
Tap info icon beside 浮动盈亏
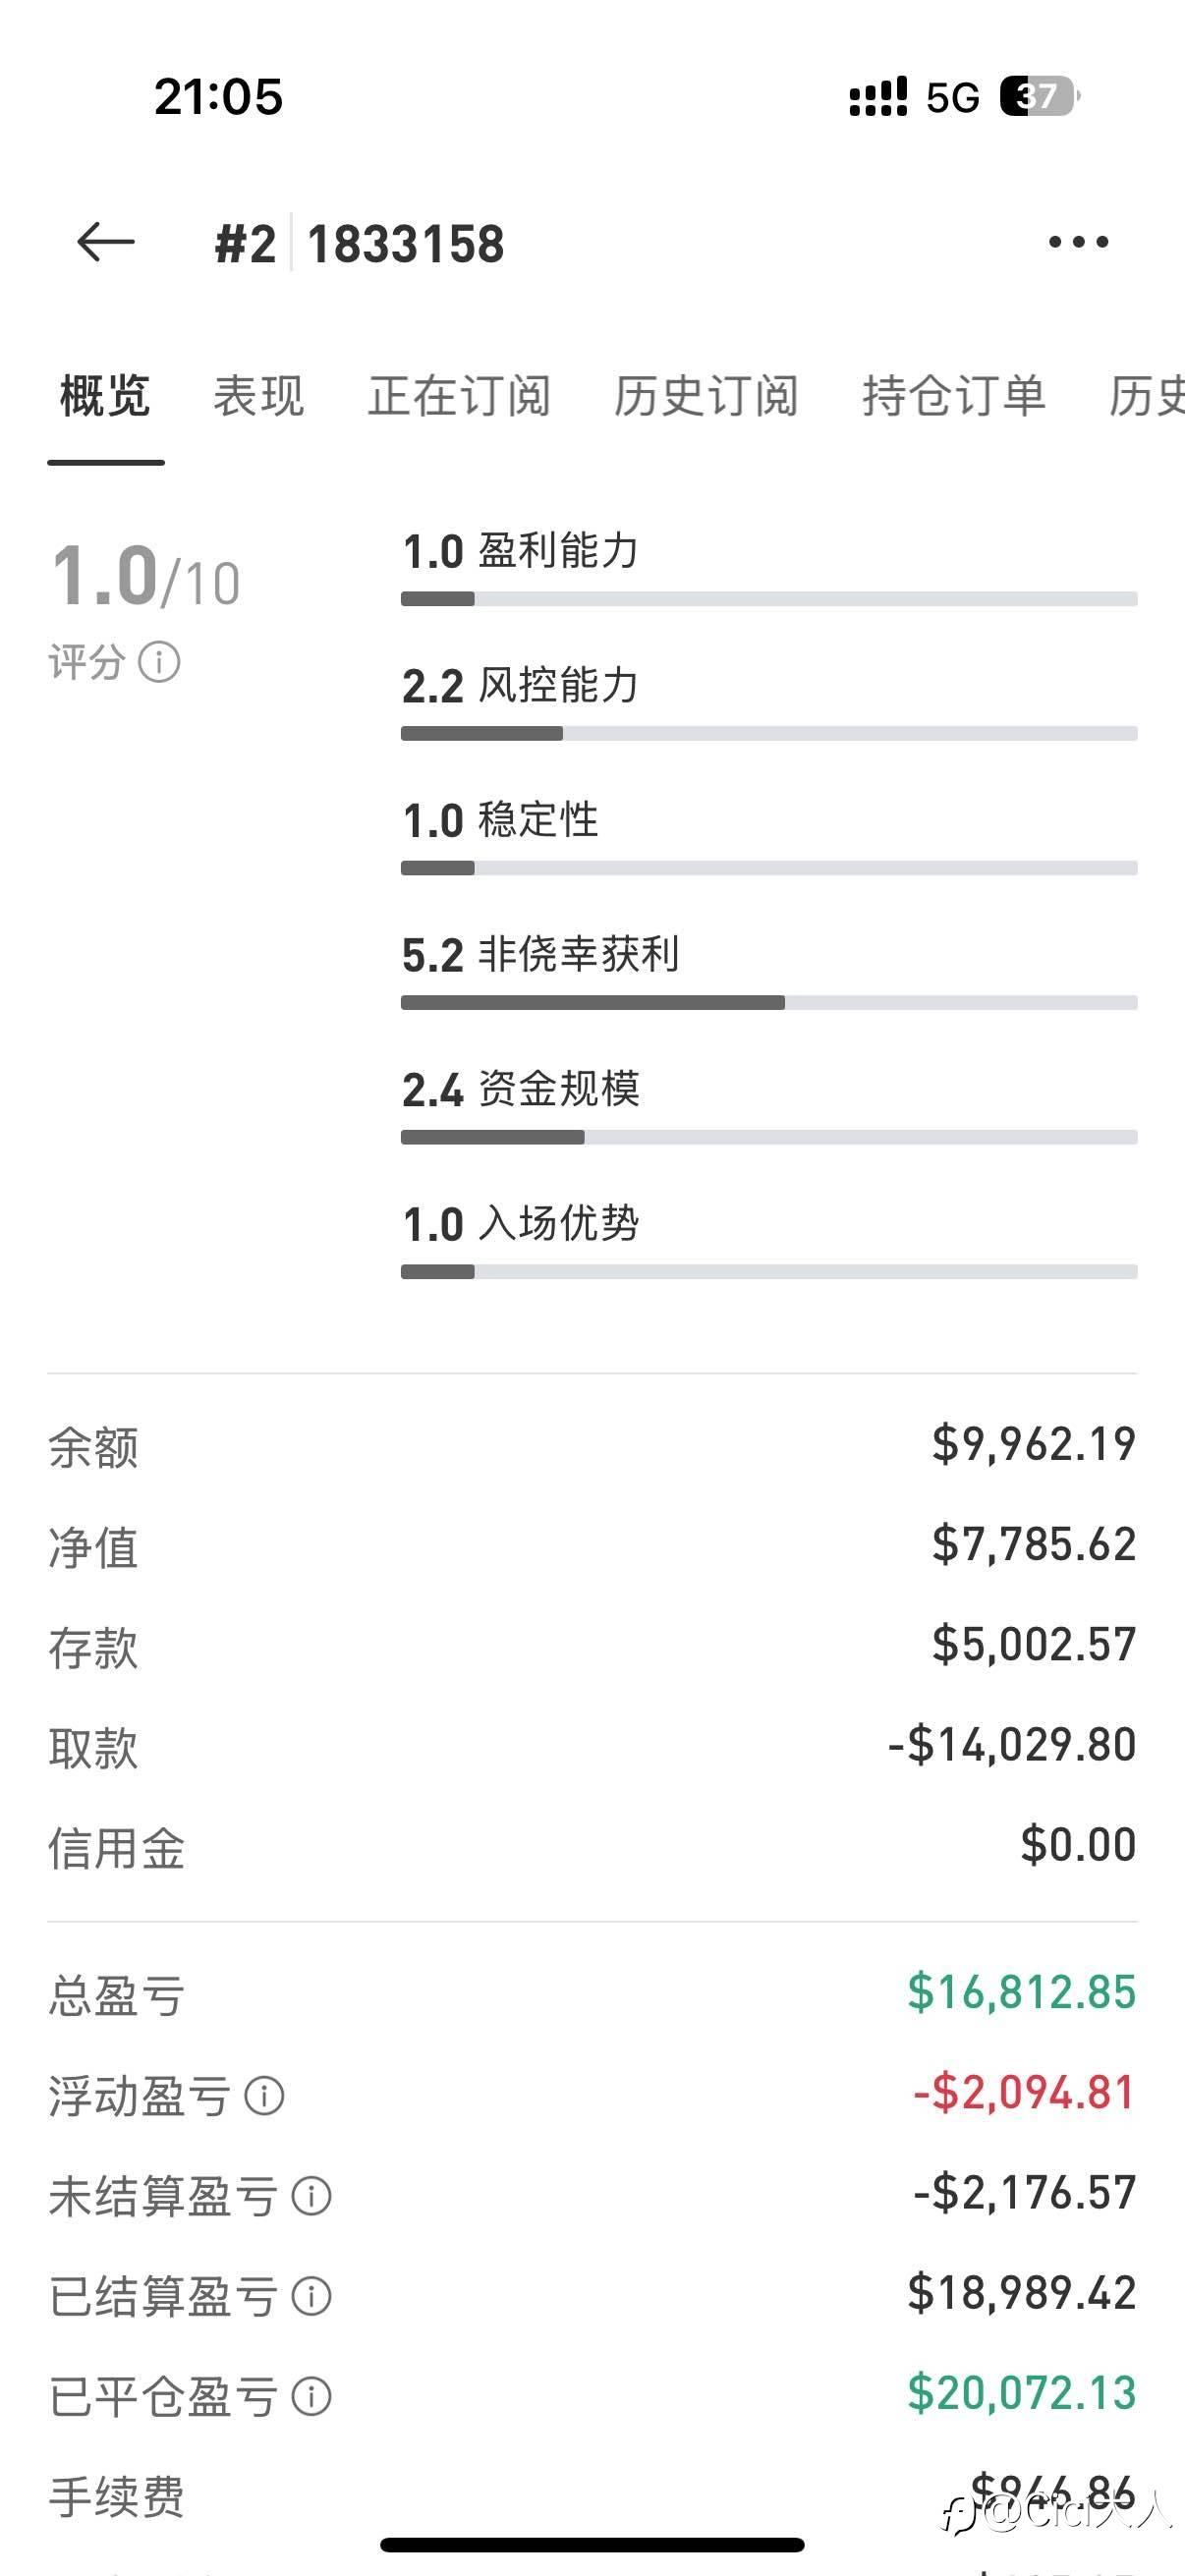tap(265, 2095)
